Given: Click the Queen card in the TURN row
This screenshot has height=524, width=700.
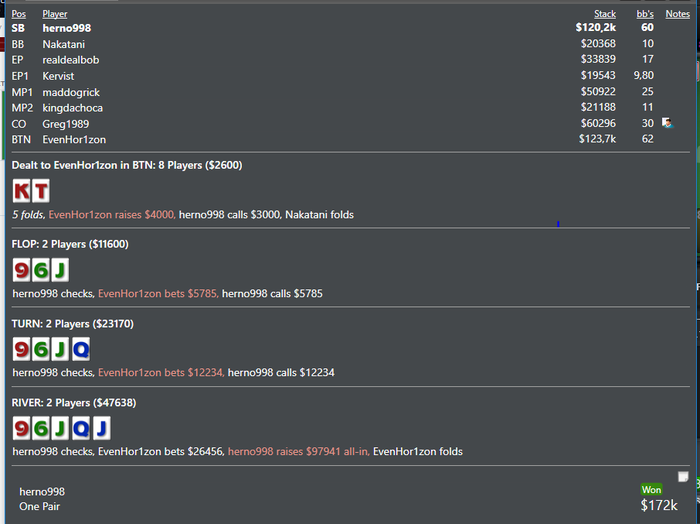Looking at the screenshot, I should 80,349.
